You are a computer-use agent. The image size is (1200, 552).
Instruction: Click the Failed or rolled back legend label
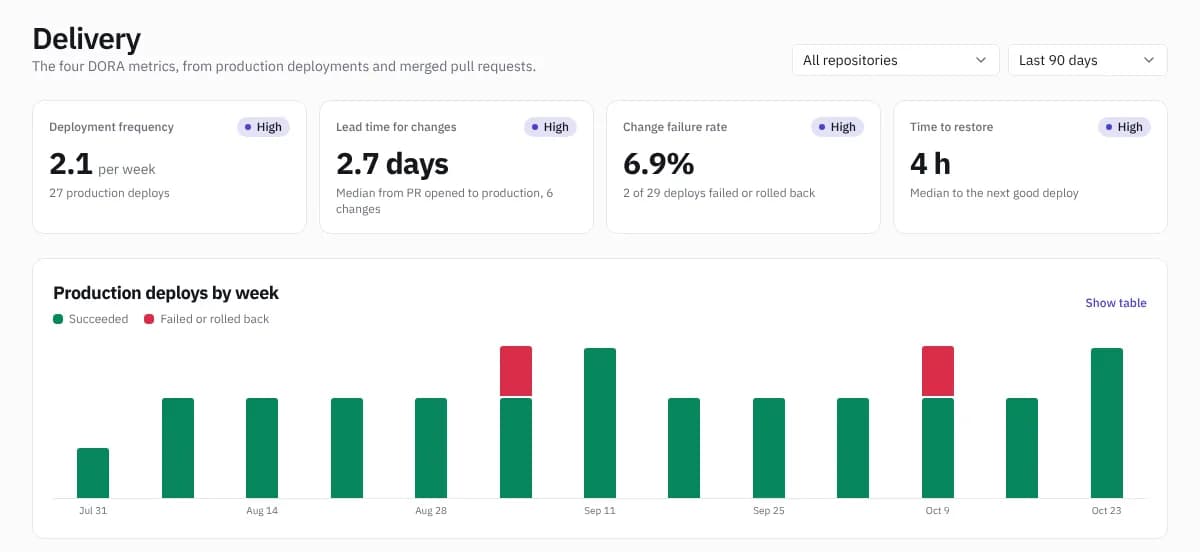coord(215,319)
